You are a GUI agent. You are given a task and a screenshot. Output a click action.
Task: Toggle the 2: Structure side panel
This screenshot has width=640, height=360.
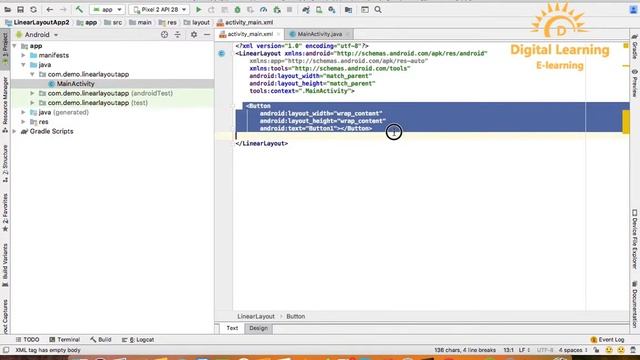[5, 164]
